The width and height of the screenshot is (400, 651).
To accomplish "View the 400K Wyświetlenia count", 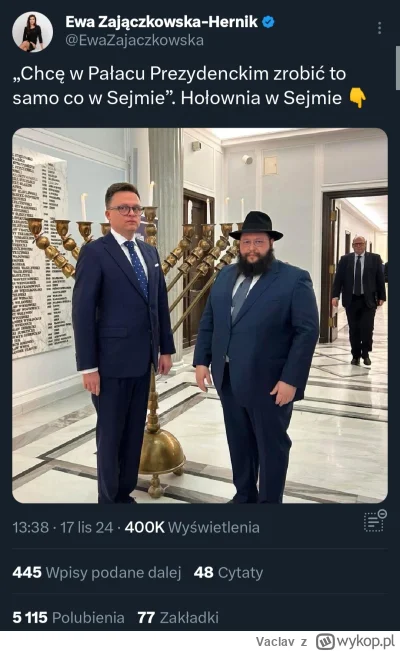I will click(192, 528).
